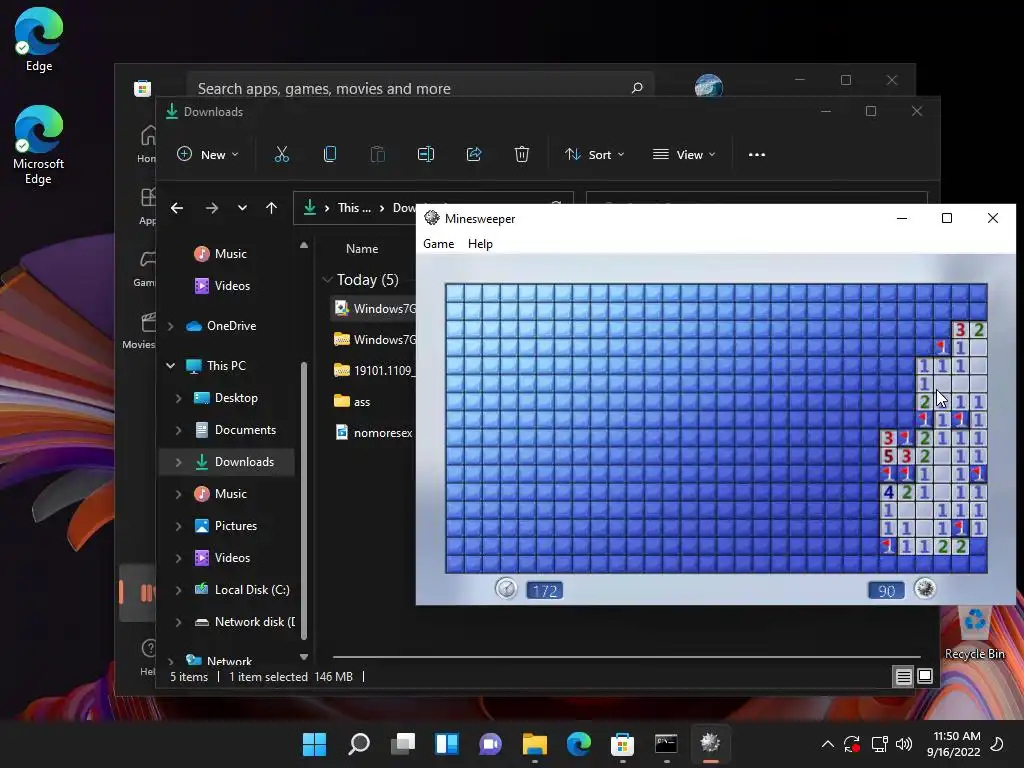Go back in File Explorer
This screenshot has width=1024, height=768.
coord(177,208)
